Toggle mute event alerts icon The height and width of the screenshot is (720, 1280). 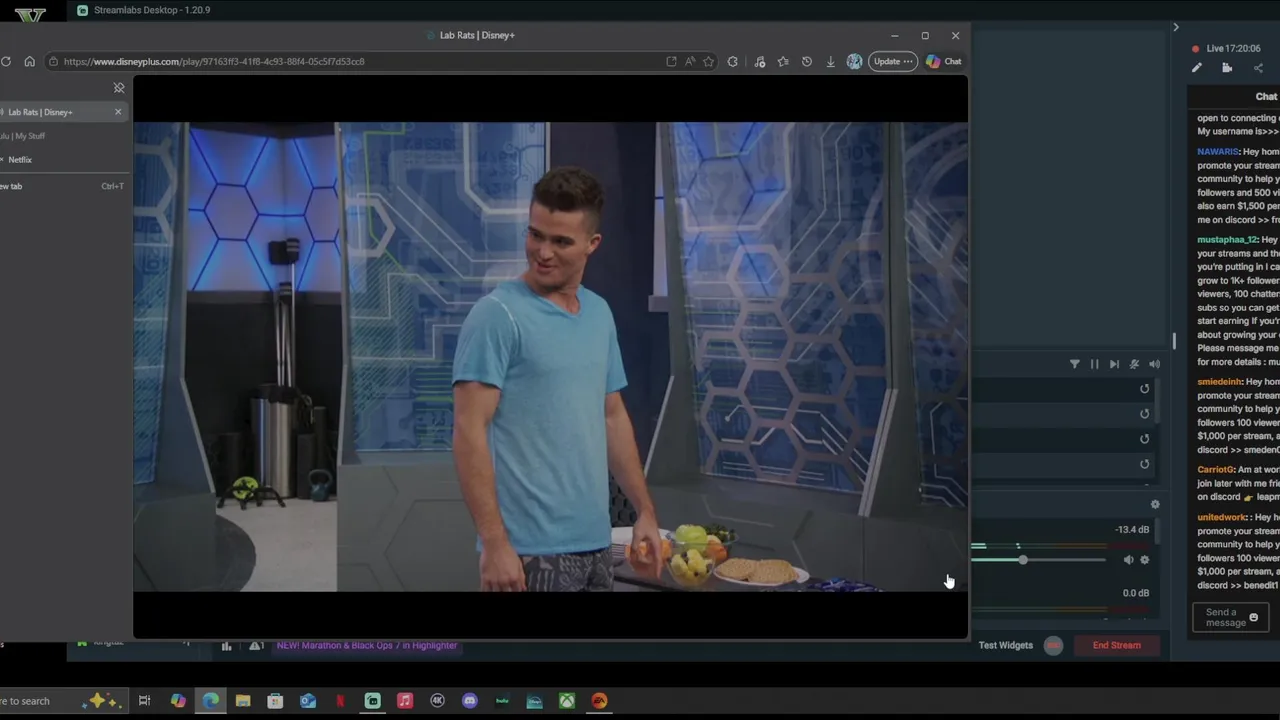1134,364
